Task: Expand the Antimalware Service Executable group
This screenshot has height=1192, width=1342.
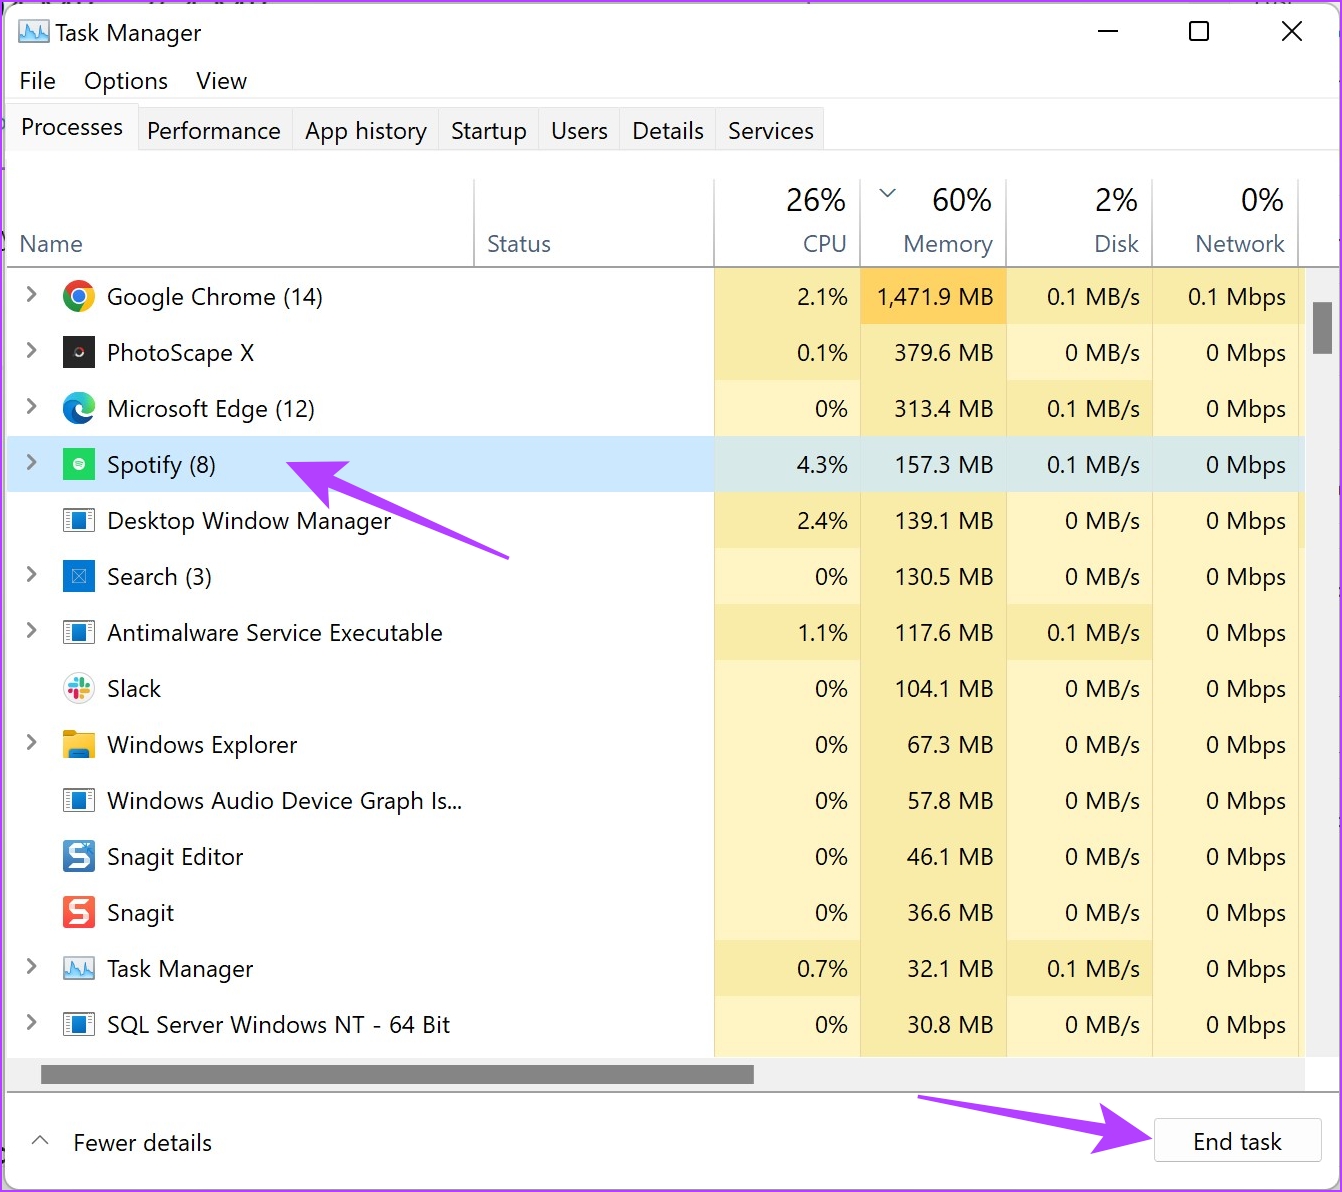Action: [x=31, y=630]
